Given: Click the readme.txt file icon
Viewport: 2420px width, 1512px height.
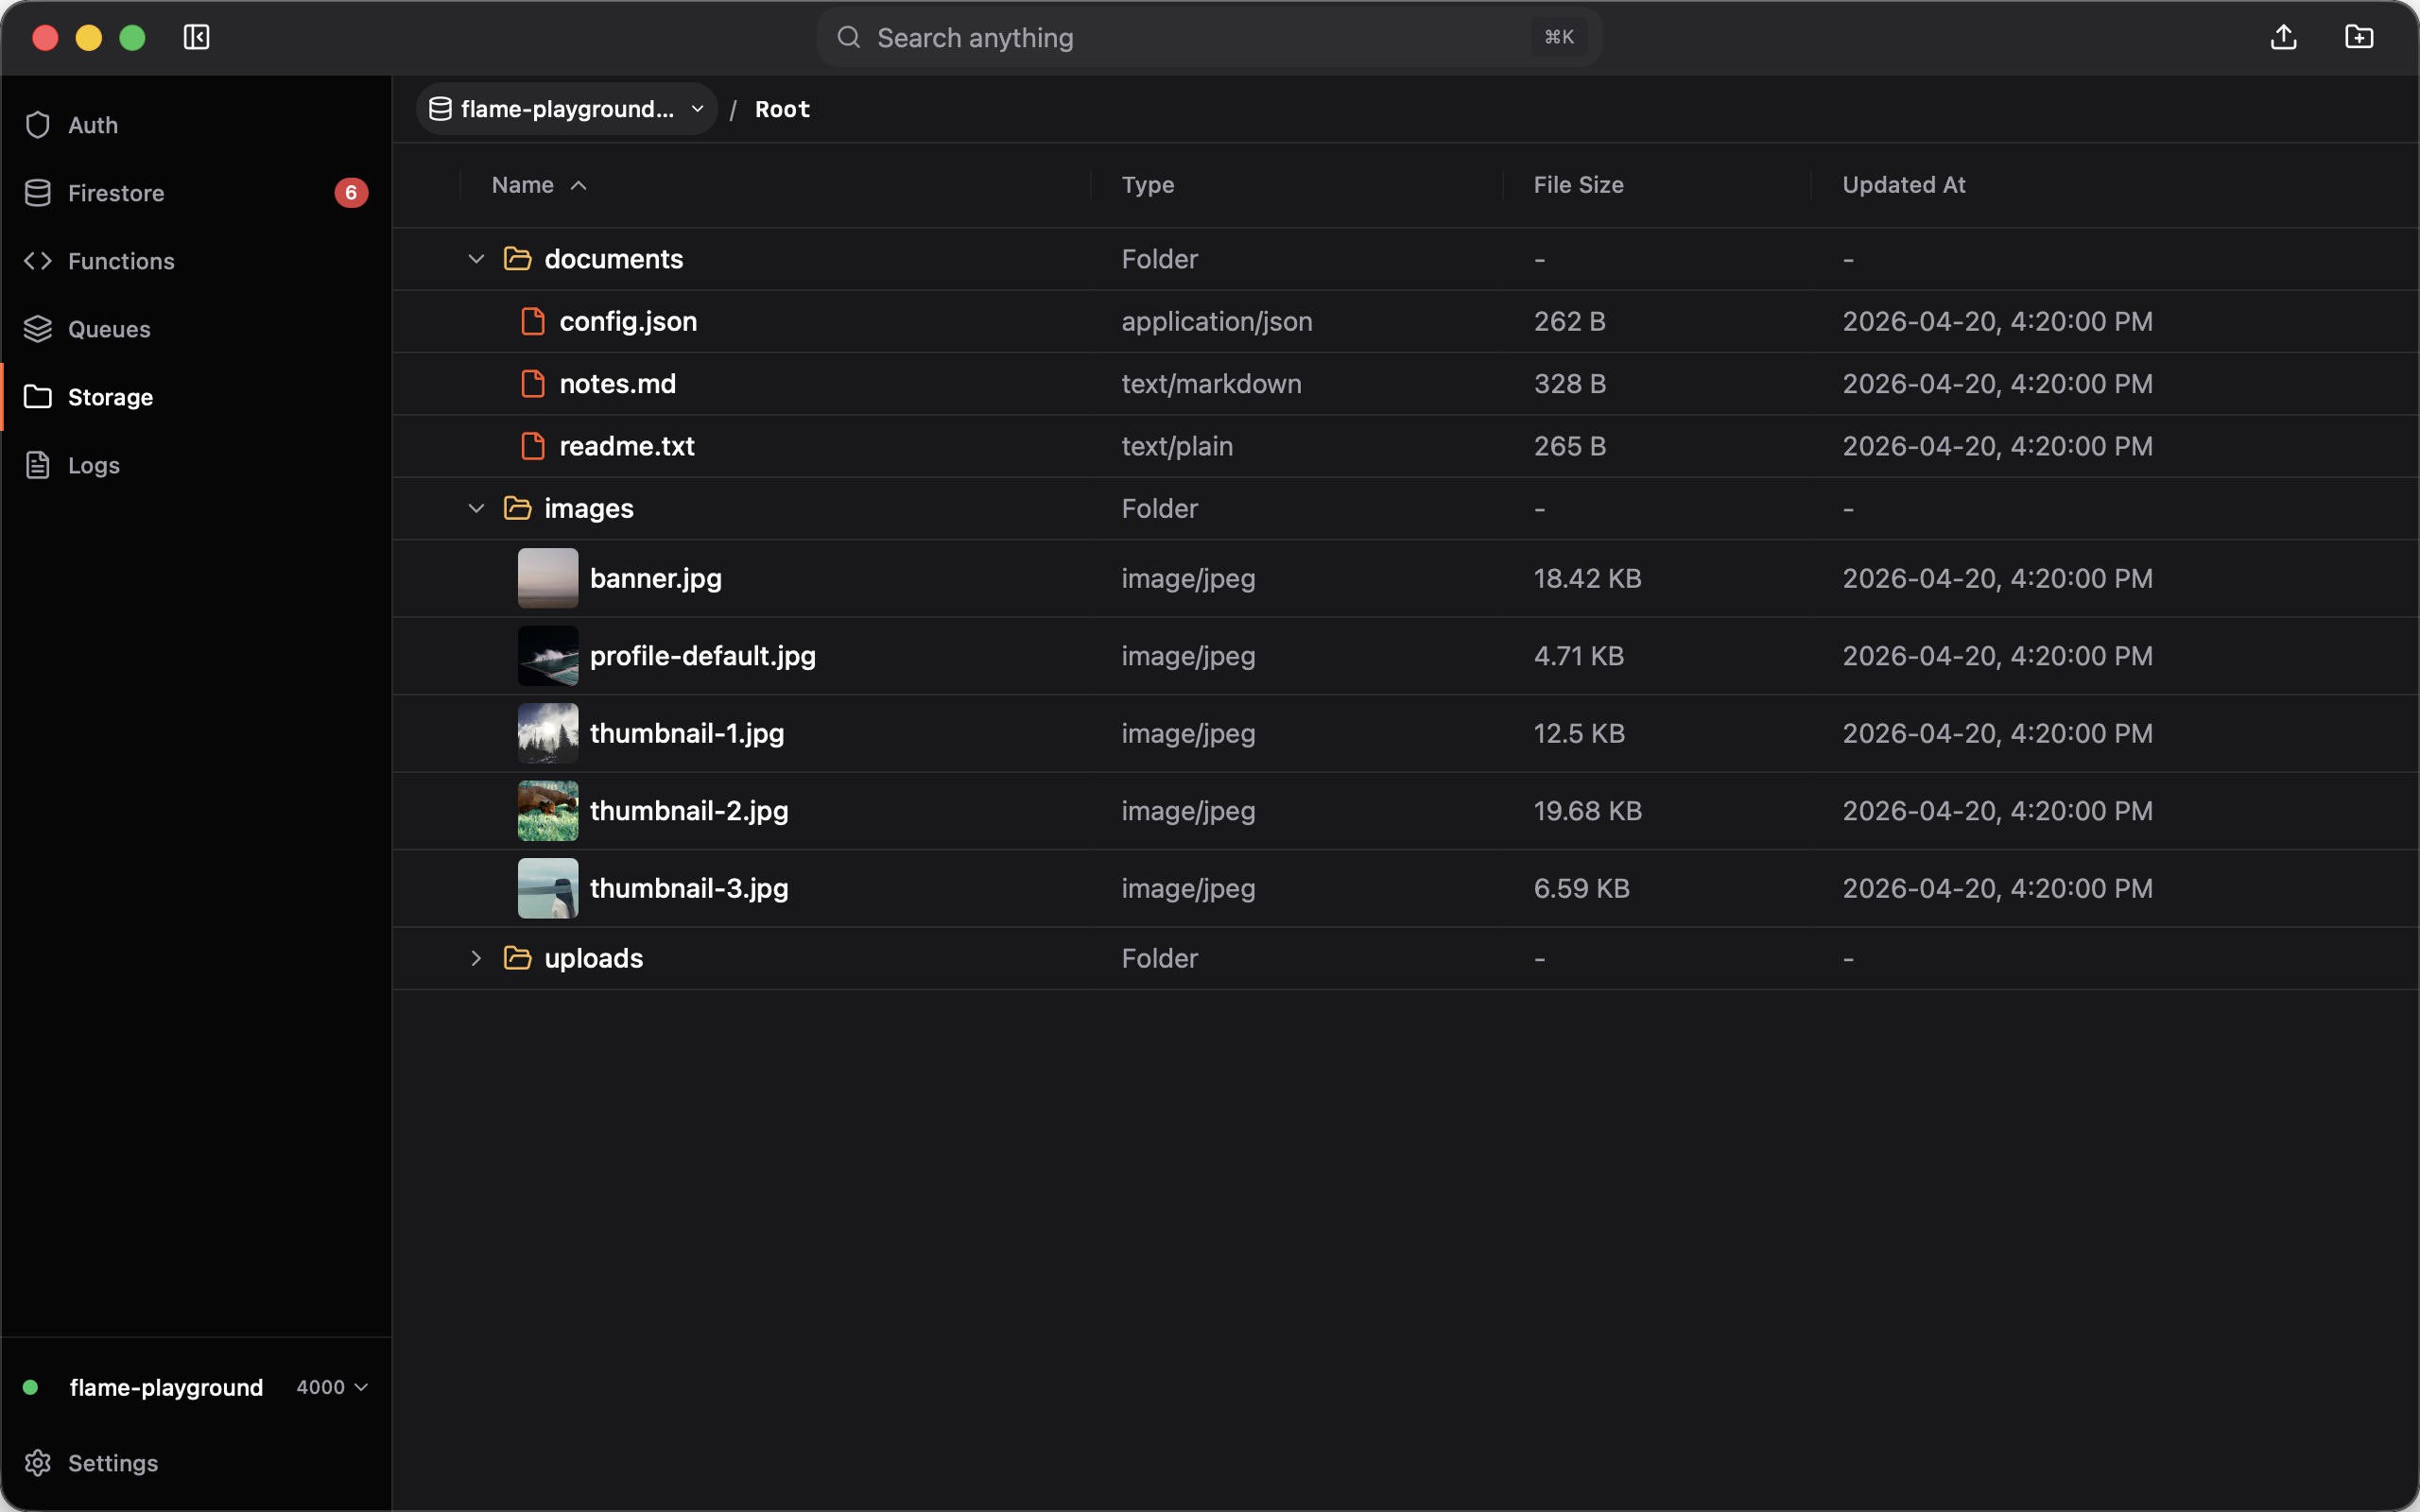Looking at the screenshot, I should 533,446.
